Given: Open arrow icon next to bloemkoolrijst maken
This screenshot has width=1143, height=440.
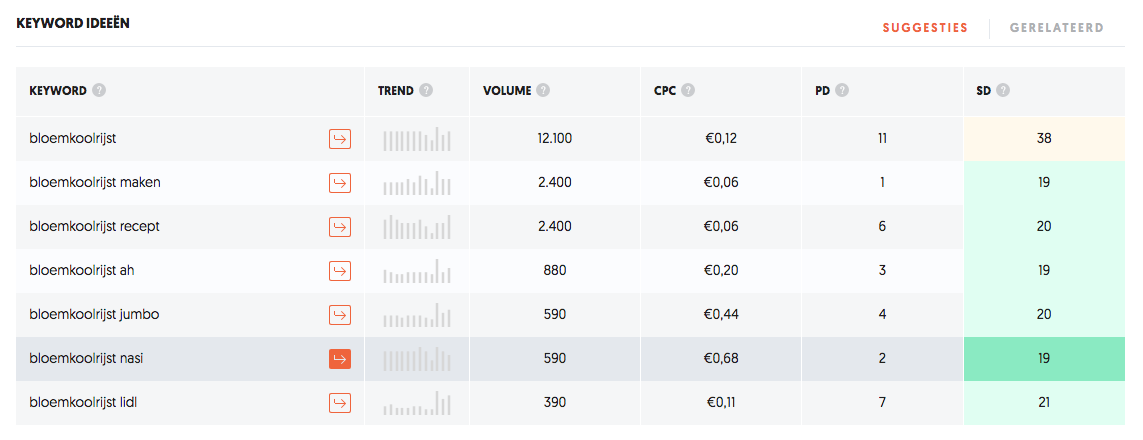Looking at the screenshot, I should [x=340, y=183].
